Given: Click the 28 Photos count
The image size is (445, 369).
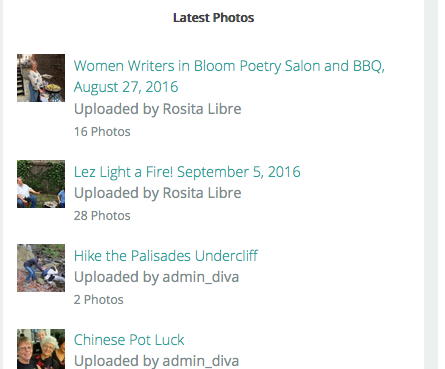Looking at the screenshot, I should tap(102, 216).
